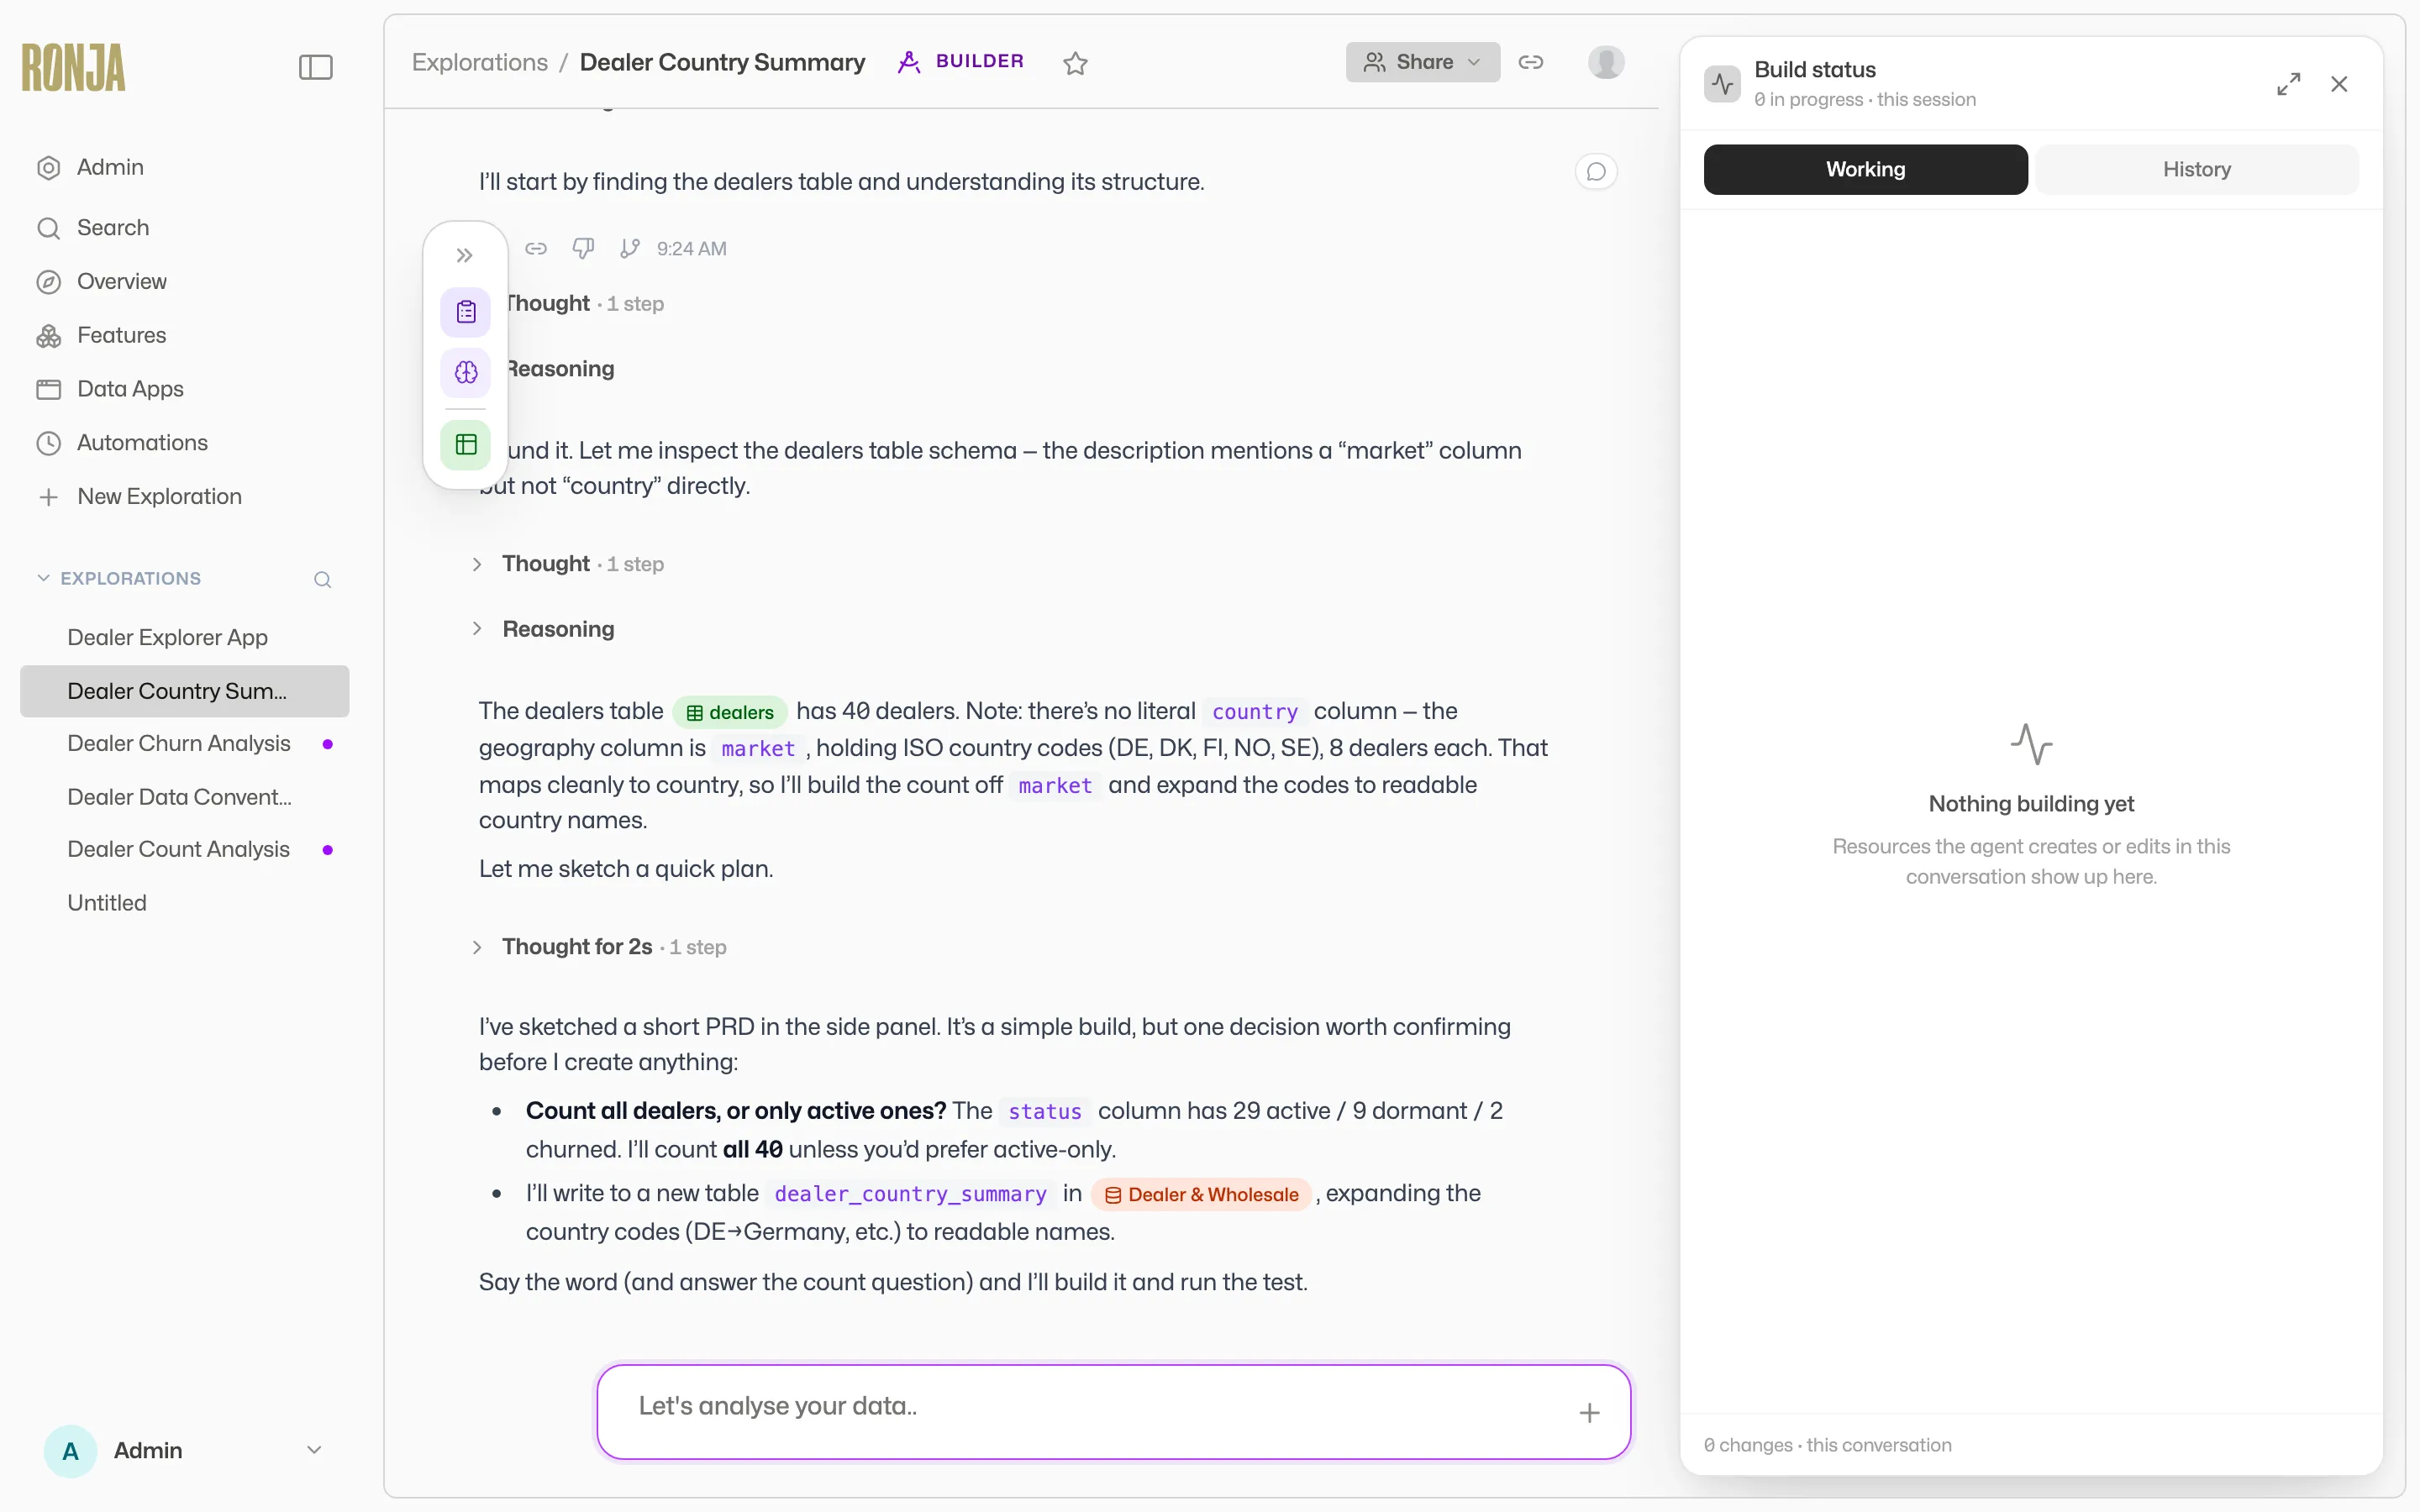The width and height of the screenshot is (2420, 1512).
Task: Open the plan clipboard icon
Action: (466, 312)
